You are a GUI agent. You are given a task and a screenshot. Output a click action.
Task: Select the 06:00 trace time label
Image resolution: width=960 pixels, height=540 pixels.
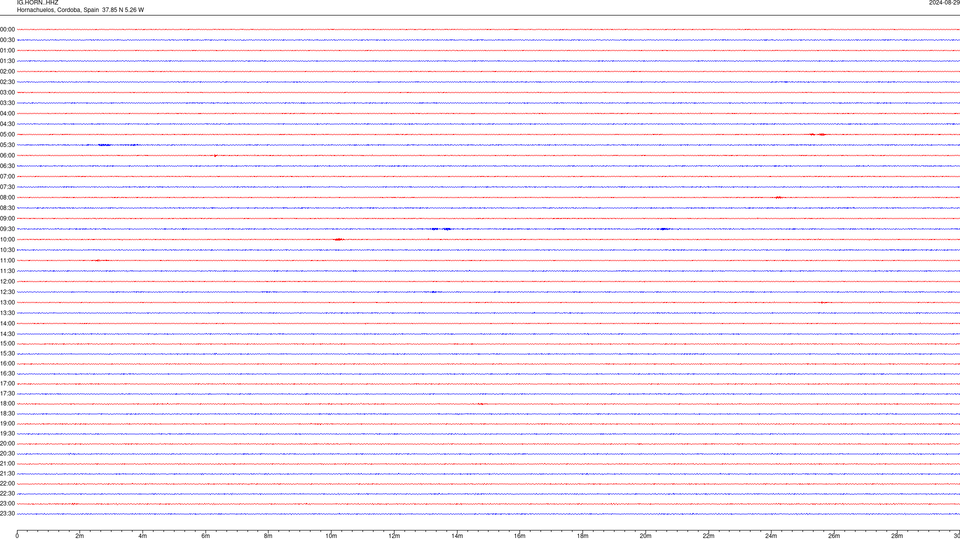(7, 156)
